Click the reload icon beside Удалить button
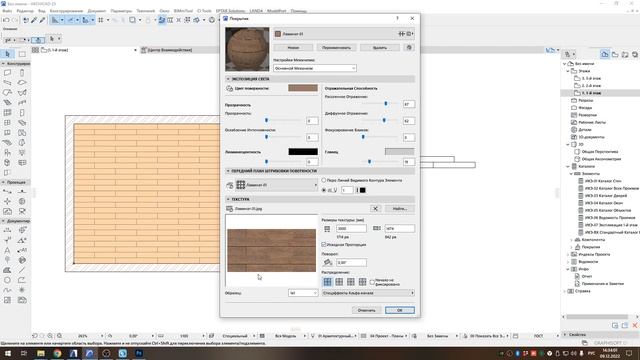The width and height of the screenshot is (640, 360). [x=409, y=47]
